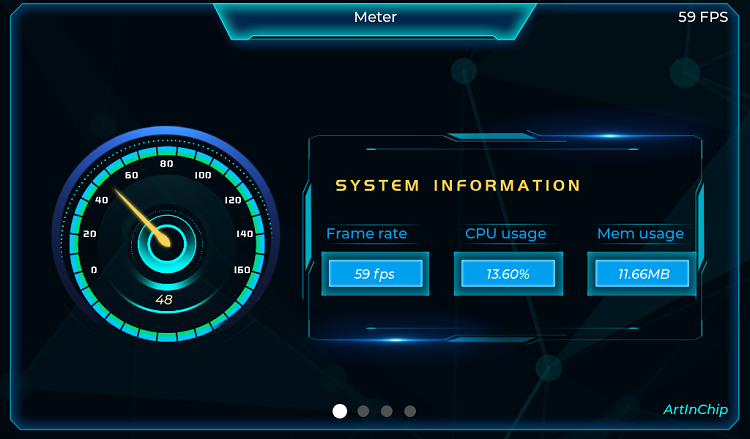Click the CPU usage label

[x=506, y=234]
